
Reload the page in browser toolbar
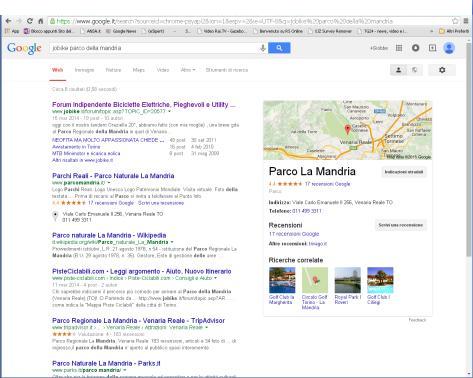[30, 21]
